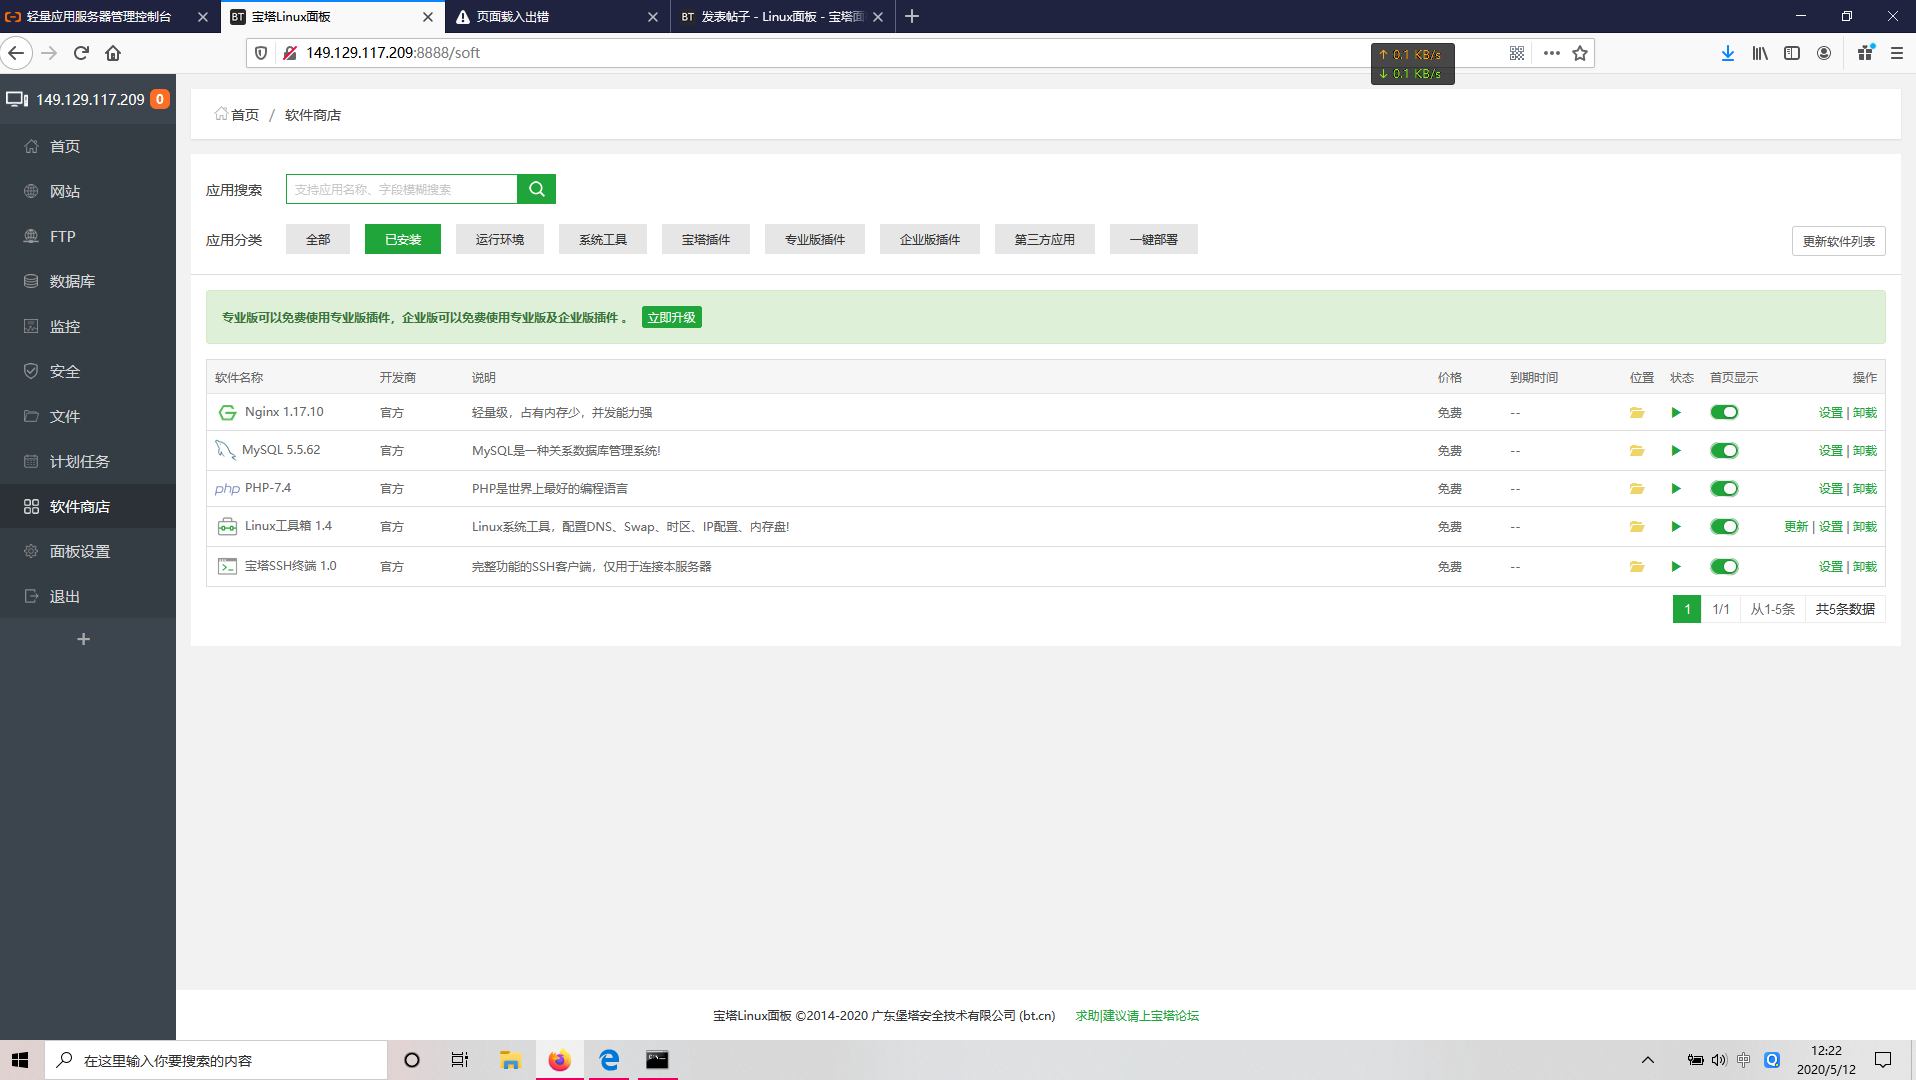Screen dimensions: 1916x1080
Task: Open the PHP-7.4 folder location icon
Action: pyautogui.click(x=1637, y=488)
